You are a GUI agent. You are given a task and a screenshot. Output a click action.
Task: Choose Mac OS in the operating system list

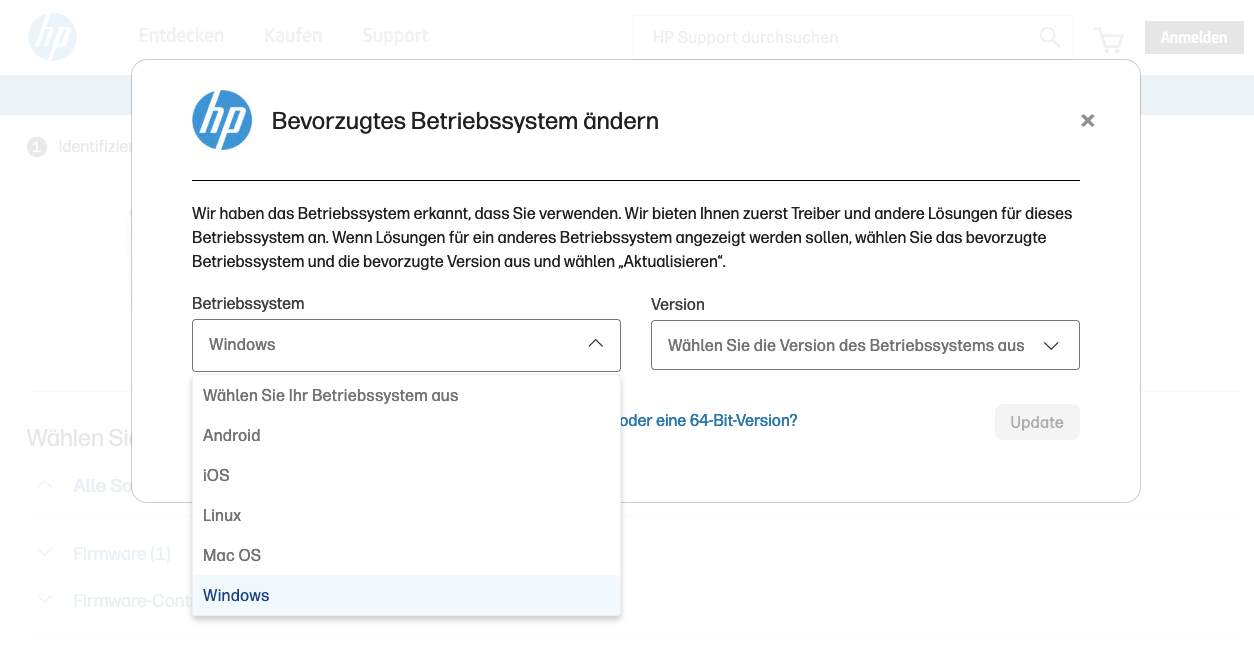tap(406, 555)
